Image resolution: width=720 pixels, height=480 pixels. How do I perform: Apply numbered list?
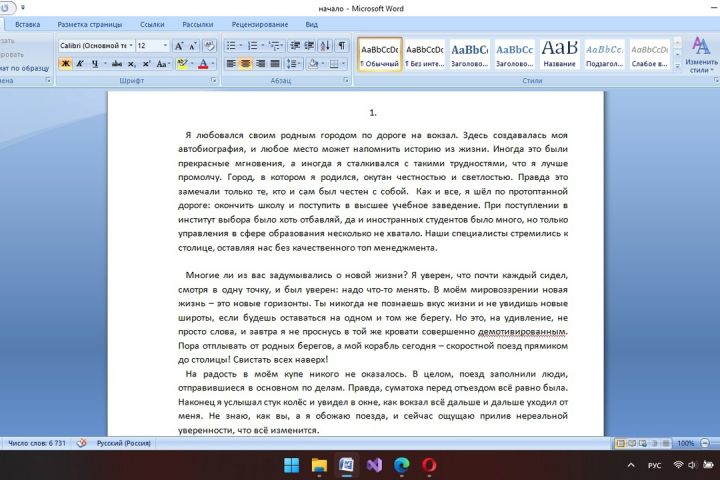point(253,46)
